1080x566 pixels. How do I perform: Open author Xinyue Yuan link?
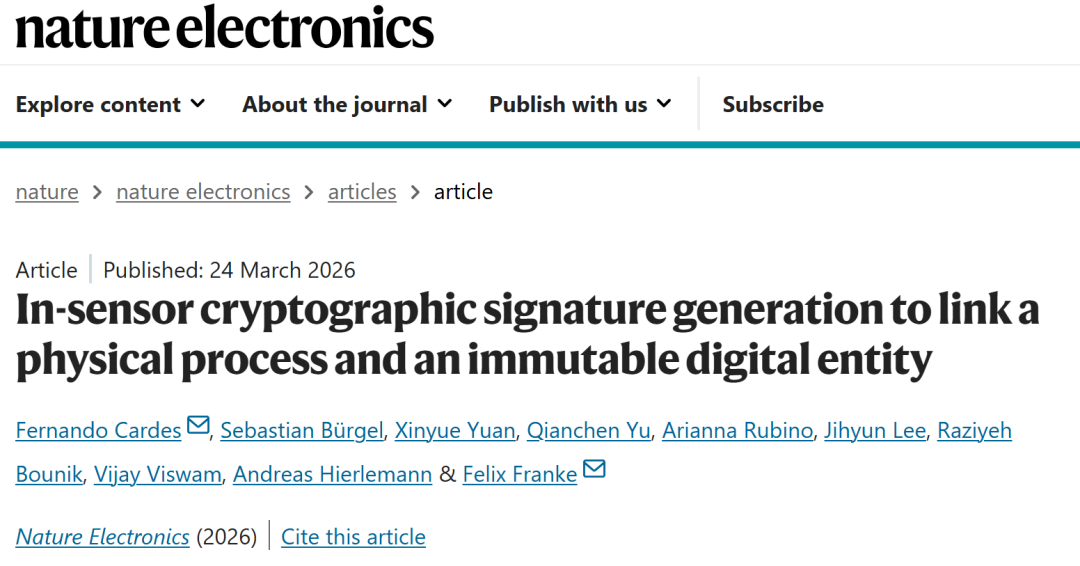coord(455,430)
